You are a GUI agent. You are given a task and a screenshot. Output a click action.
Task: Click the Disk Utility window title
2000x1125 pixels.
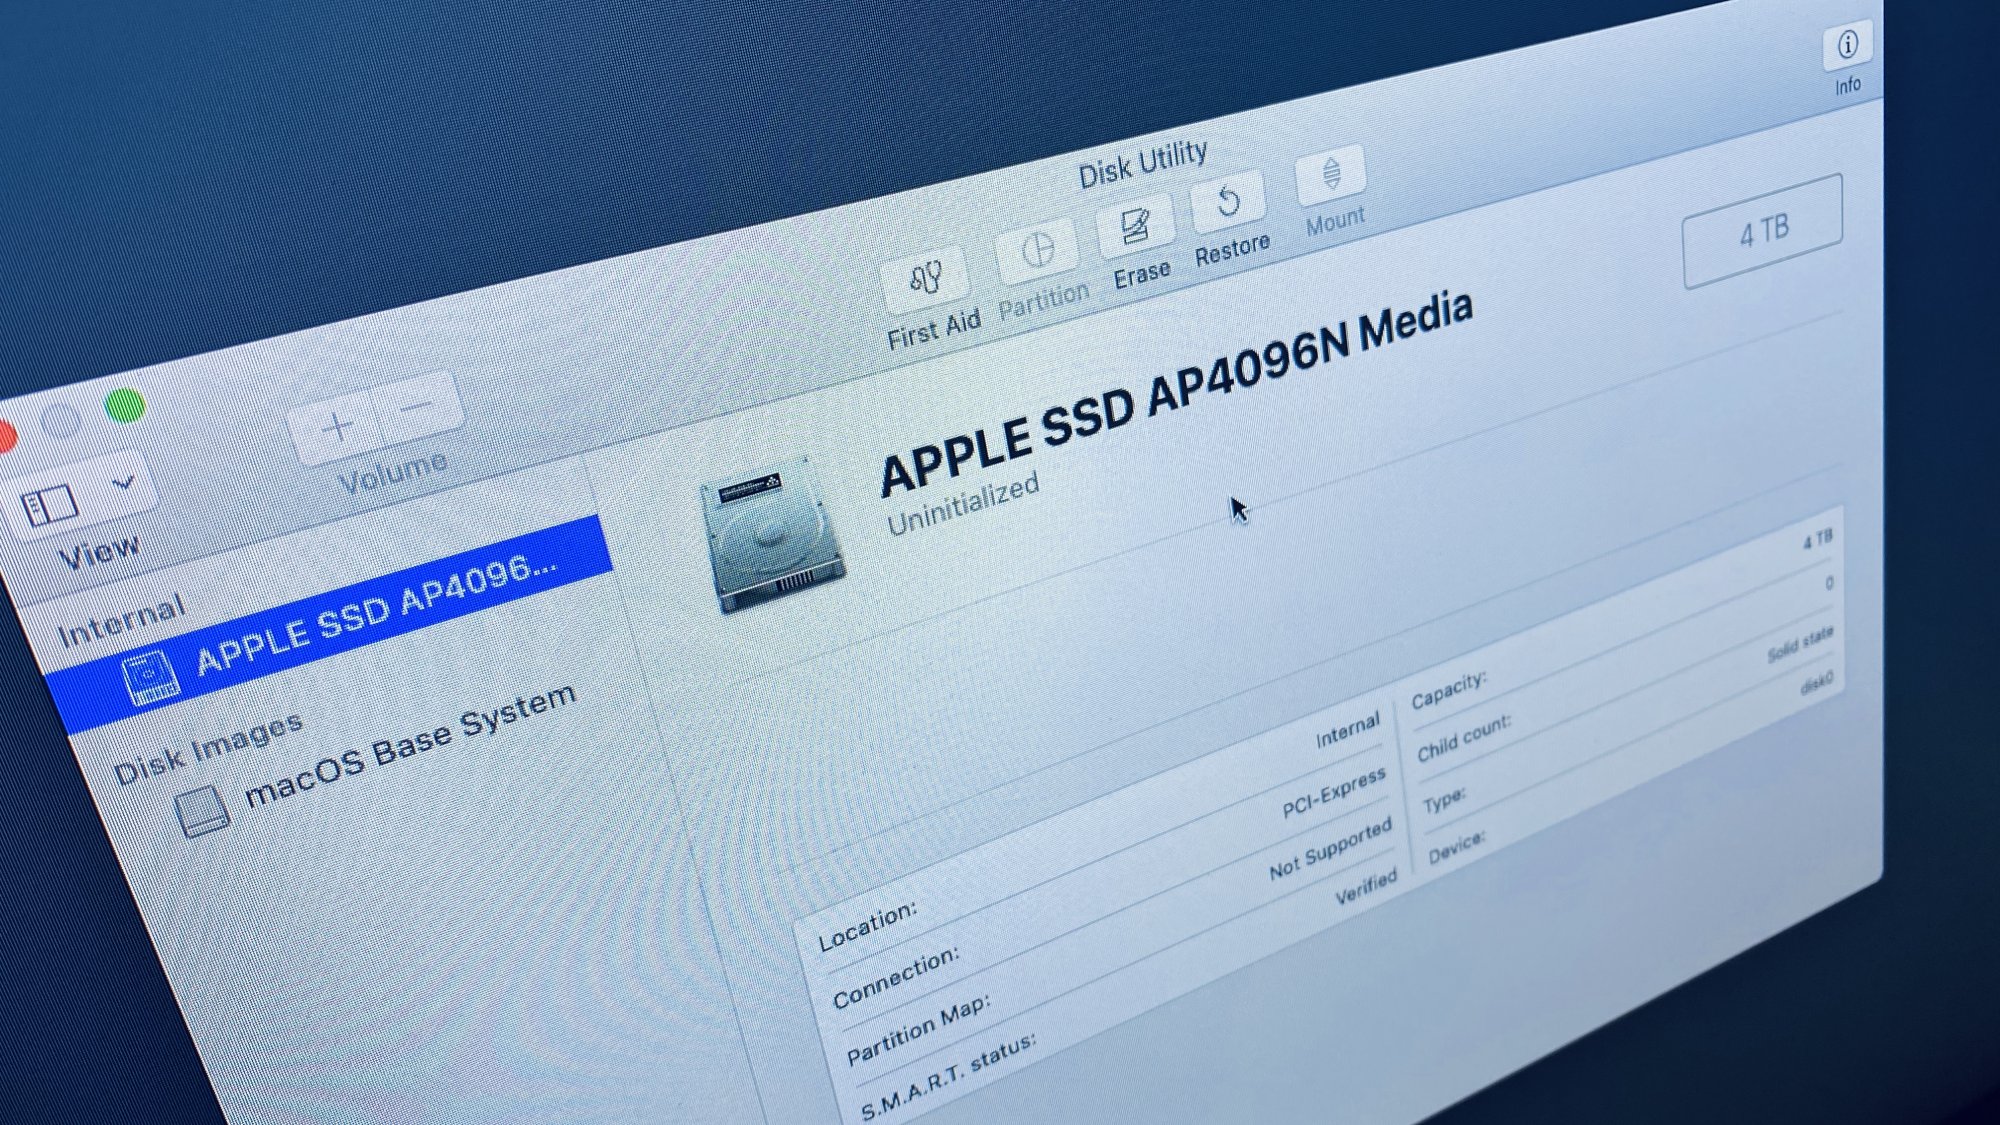click(x=1142, y=164)
